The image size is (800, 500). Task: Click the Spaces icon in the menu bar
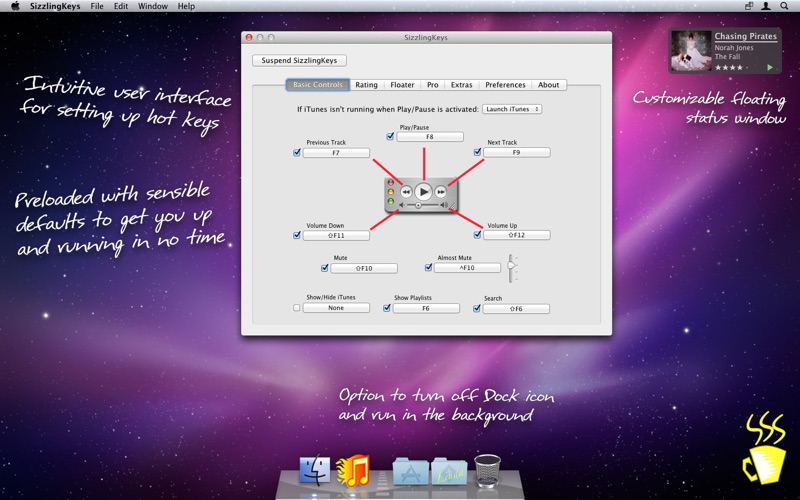coord(749,6)
